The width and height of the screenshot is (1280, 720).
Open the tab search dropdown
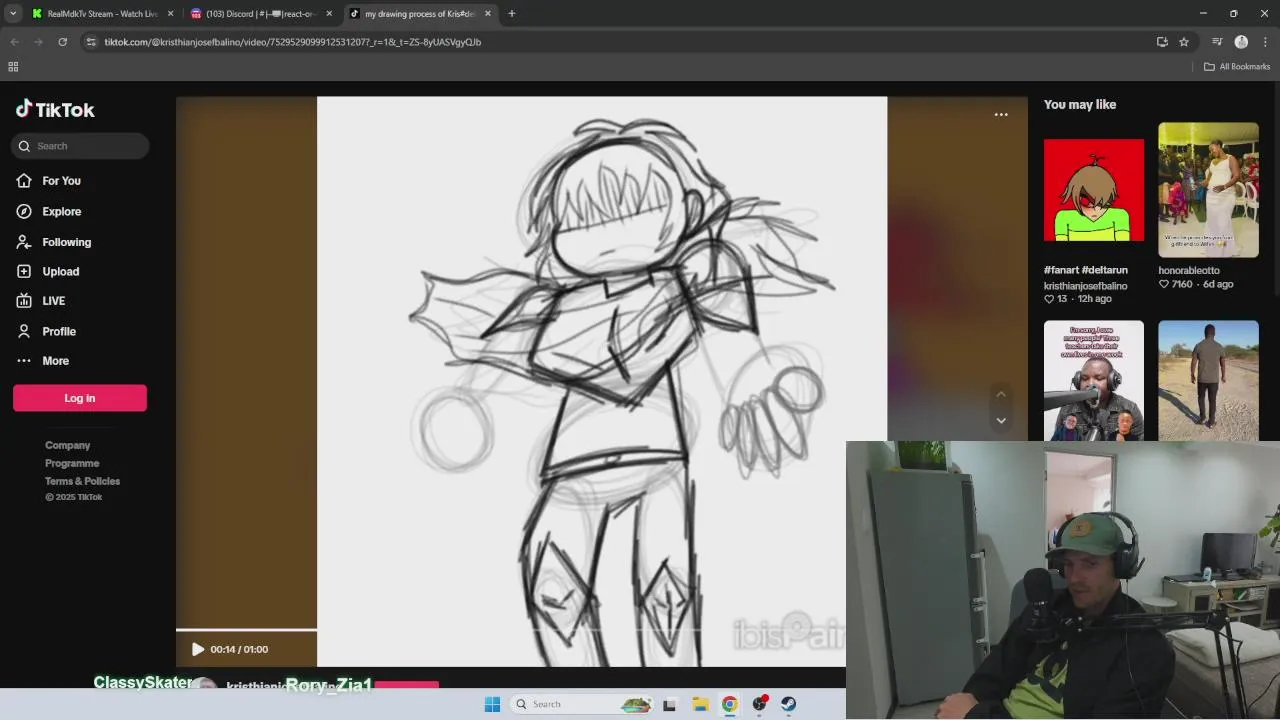point(13,14)
